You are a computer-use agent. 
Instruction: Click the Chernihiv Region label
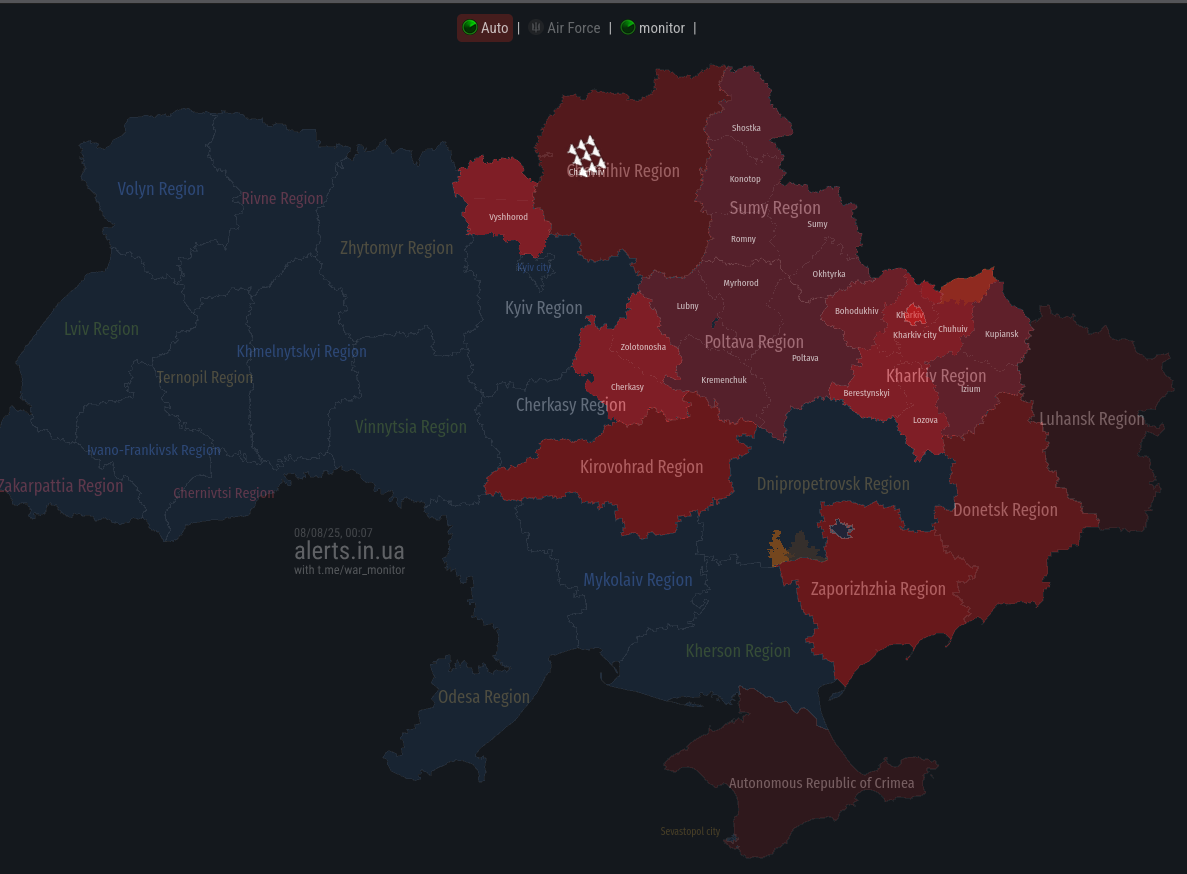click(623, 170)
